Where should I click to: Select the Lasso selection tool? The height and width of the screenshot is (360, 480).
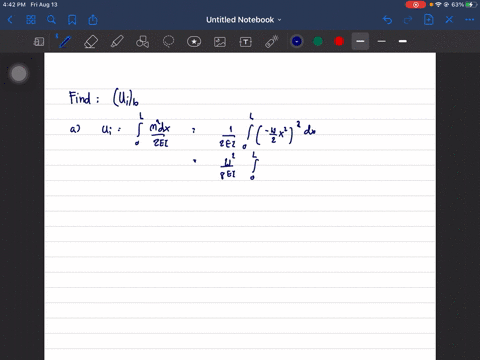[x=168, y=42]
